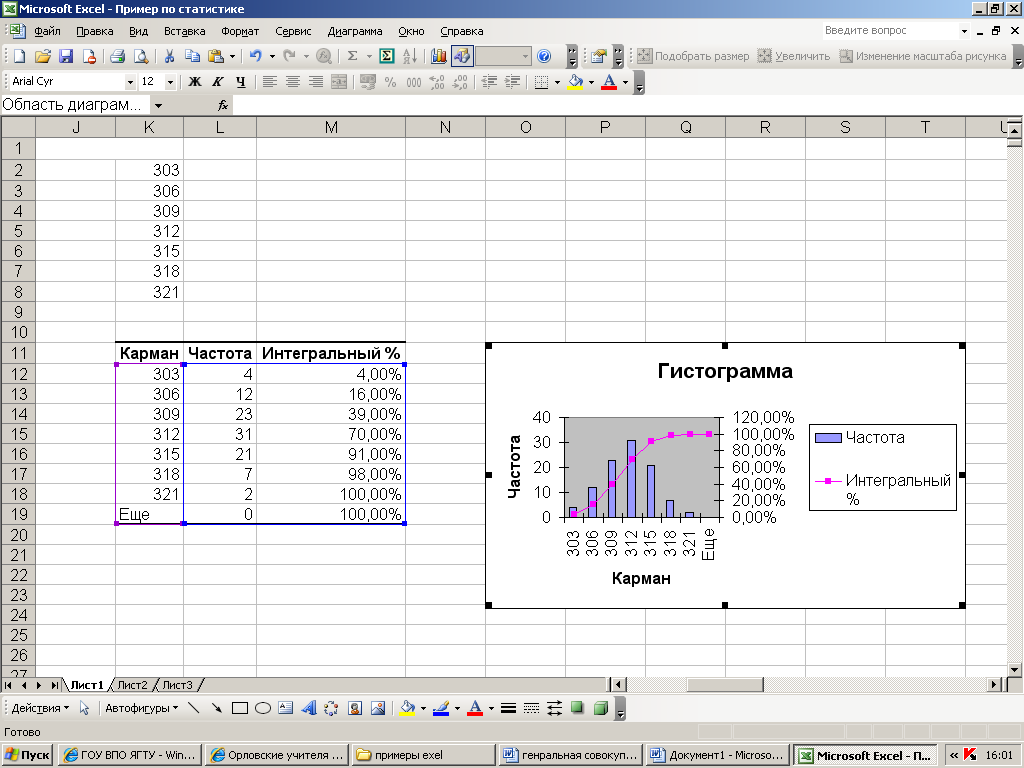Click the vertical scrollbar down arrow

1014,670
